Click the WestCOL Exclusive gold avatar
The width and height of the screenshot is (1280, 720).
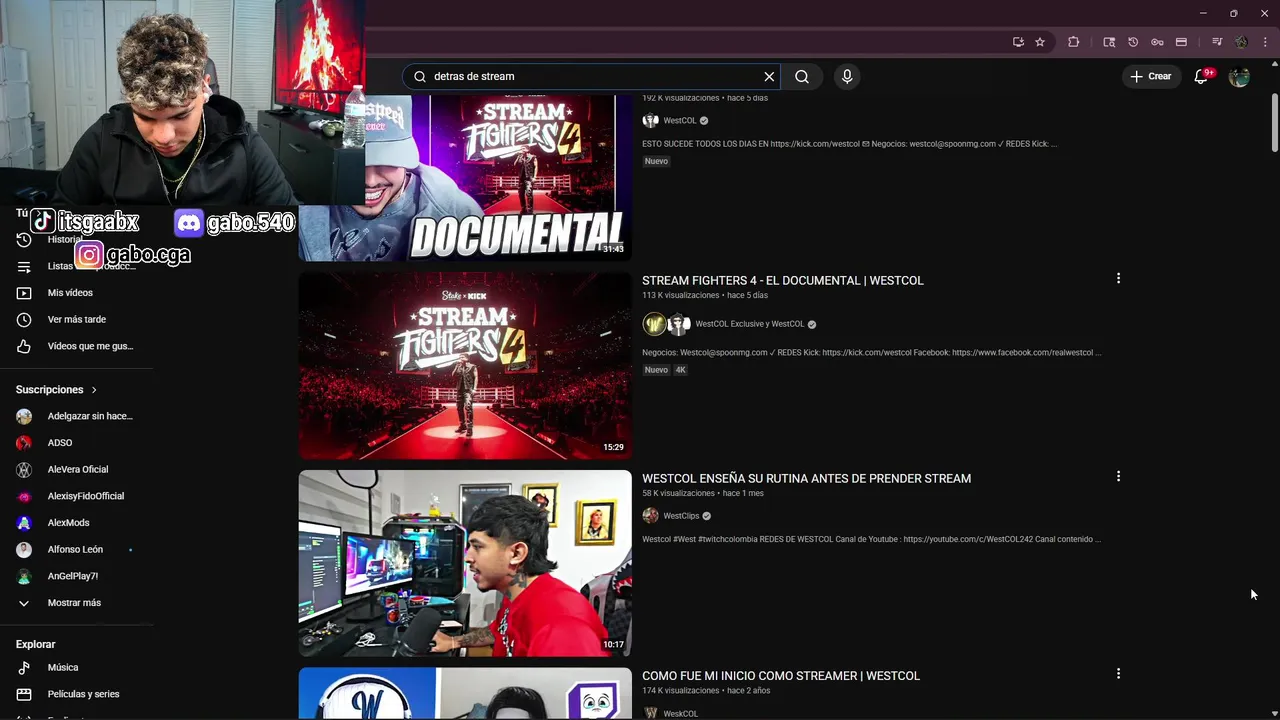654,324
